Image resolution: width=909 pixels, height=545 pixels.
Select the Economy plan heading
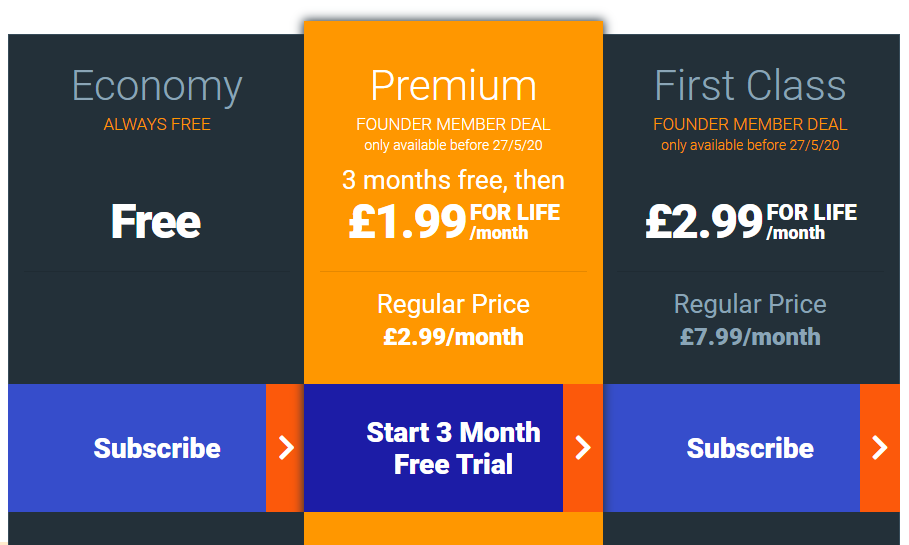[x=157, y=87]
